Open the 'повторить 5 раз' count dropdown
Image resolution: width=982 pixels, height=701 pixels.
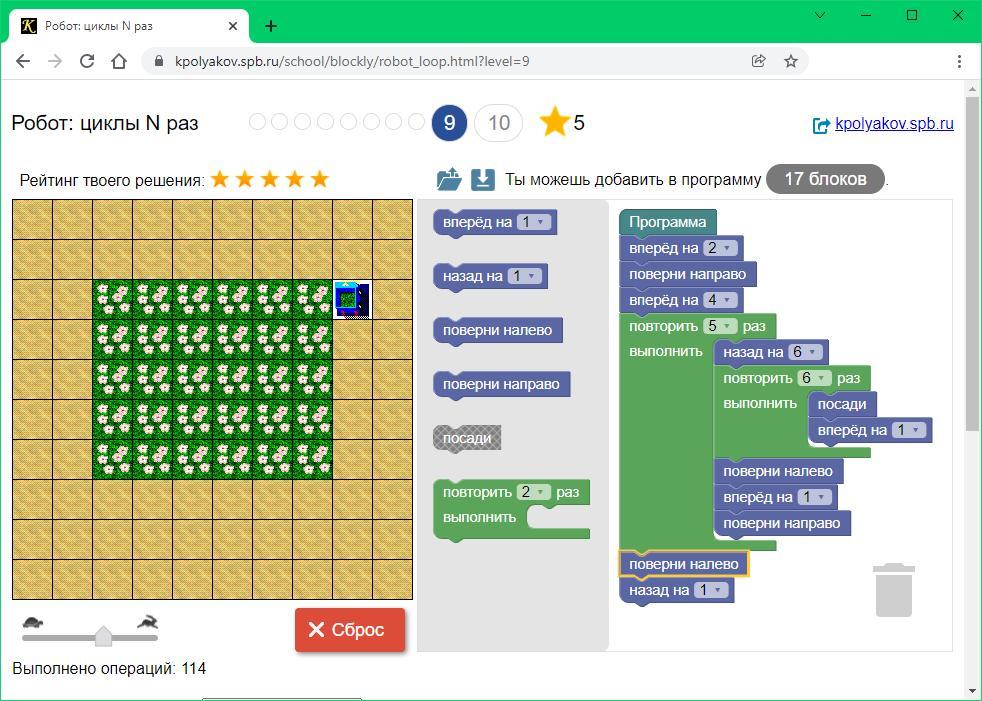pos(720,326)
